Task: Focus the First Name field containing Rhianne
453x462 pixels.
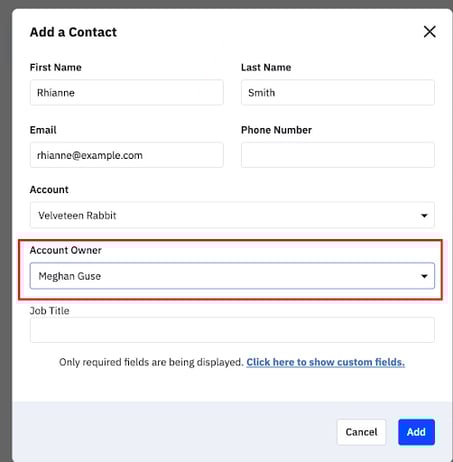Action: tap(127, 93)
